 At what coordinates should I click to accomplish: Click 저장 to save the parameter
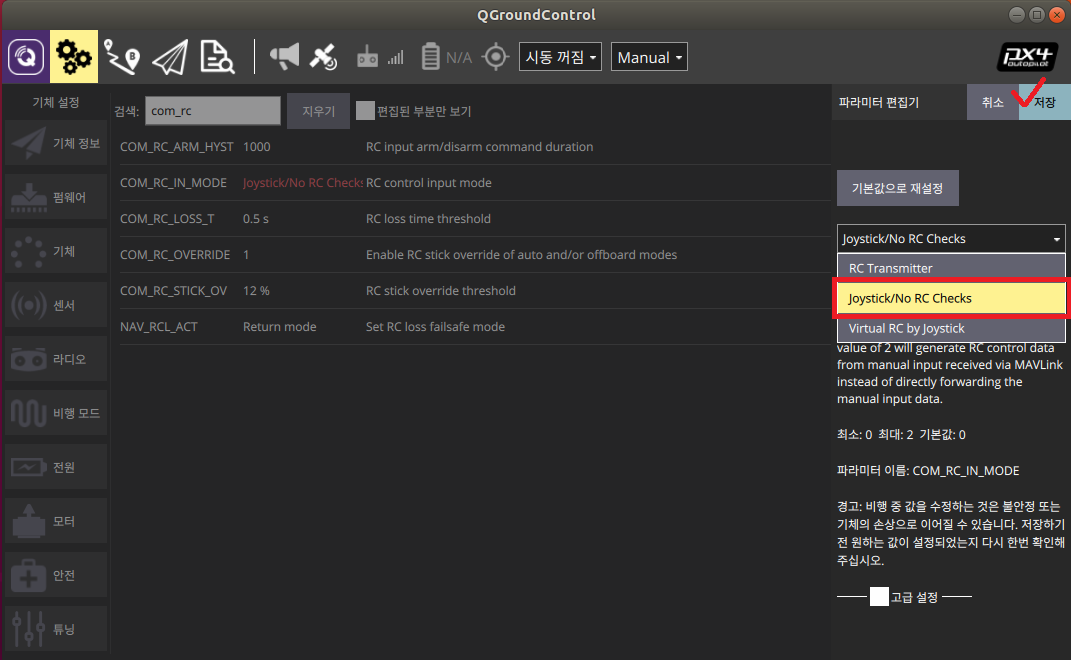tap(1045, 102)
